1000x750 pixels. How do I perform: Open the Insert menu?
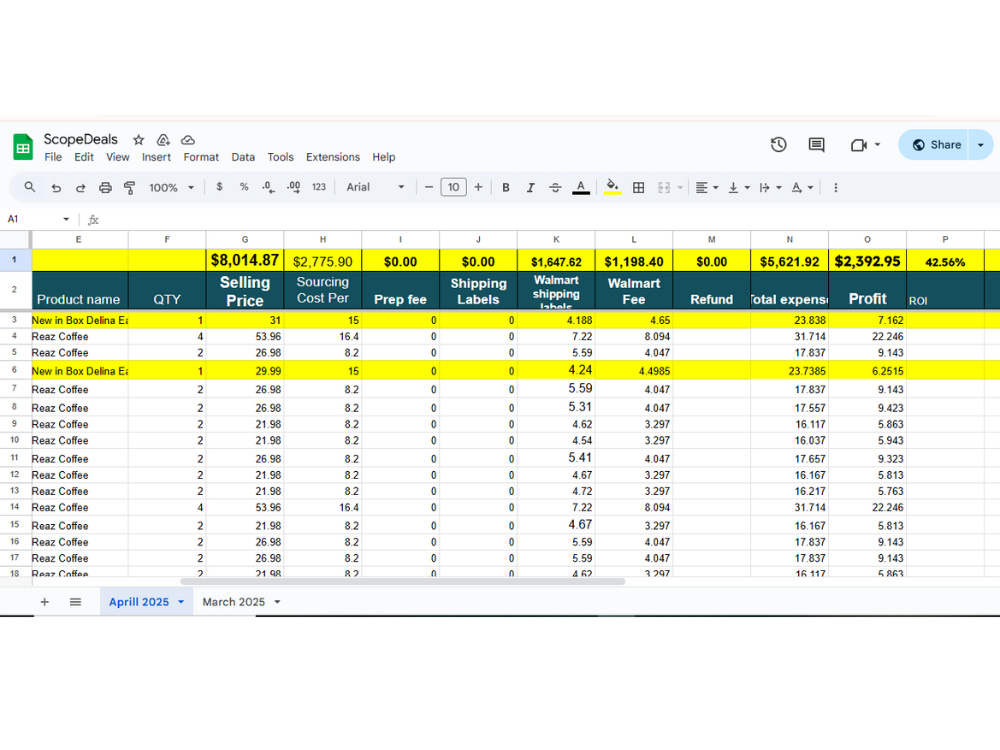156,157
